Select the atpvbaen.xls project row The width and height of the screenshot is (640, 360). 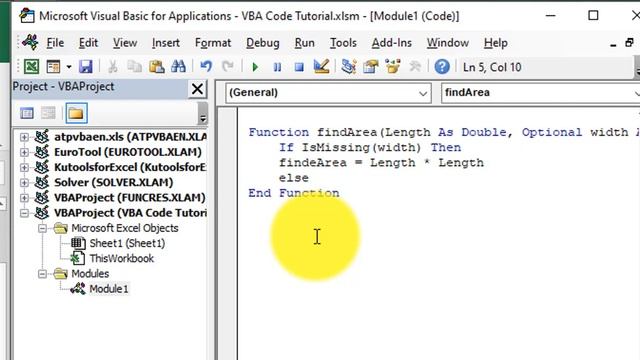click(x=130, y=137)
